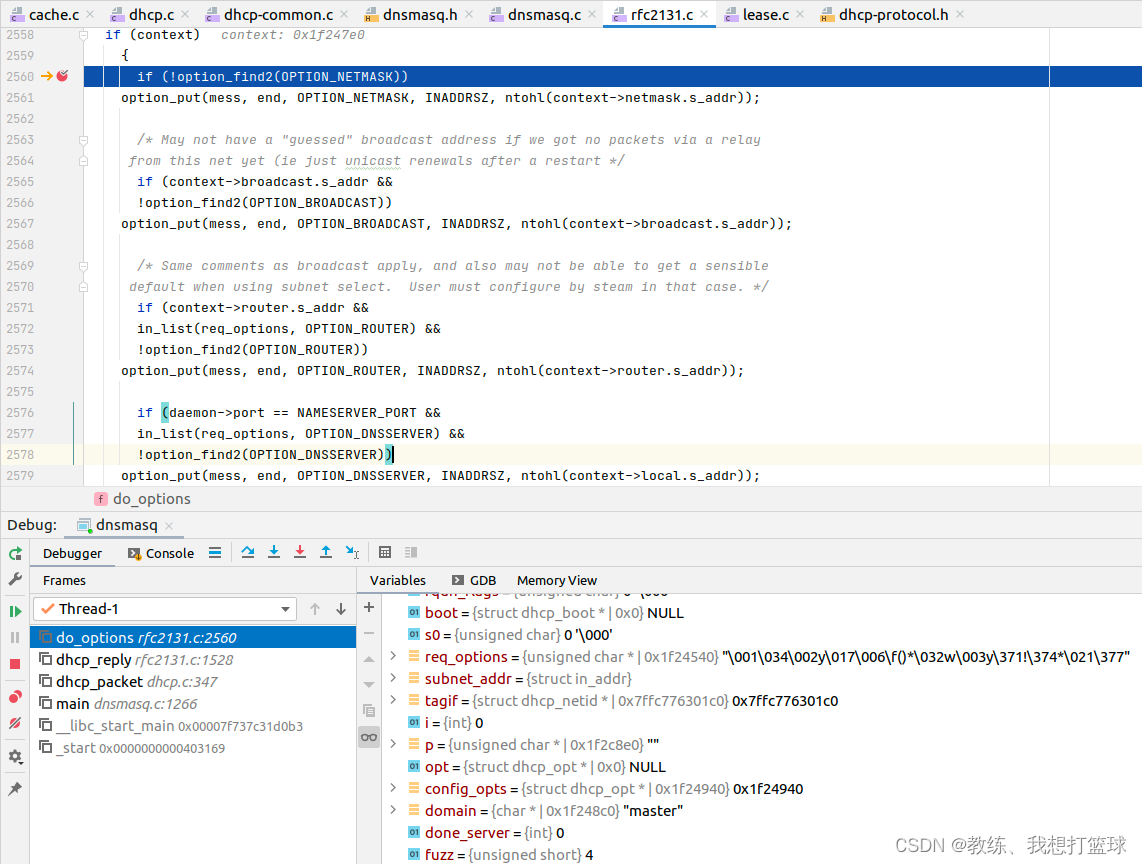Screen dimensions: 1142x864
Task: Click the Step Out icon
Action: (x=325, y=551)
